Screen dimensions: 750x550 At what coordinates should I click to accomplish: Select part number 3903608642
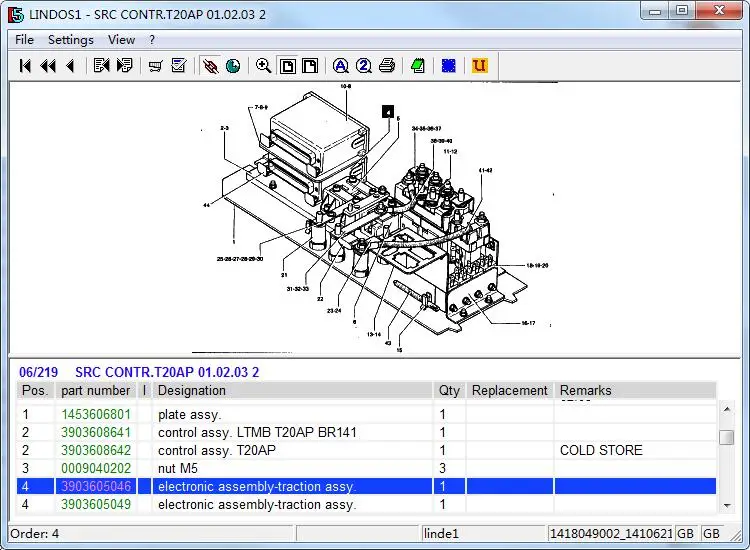[96, 450]
